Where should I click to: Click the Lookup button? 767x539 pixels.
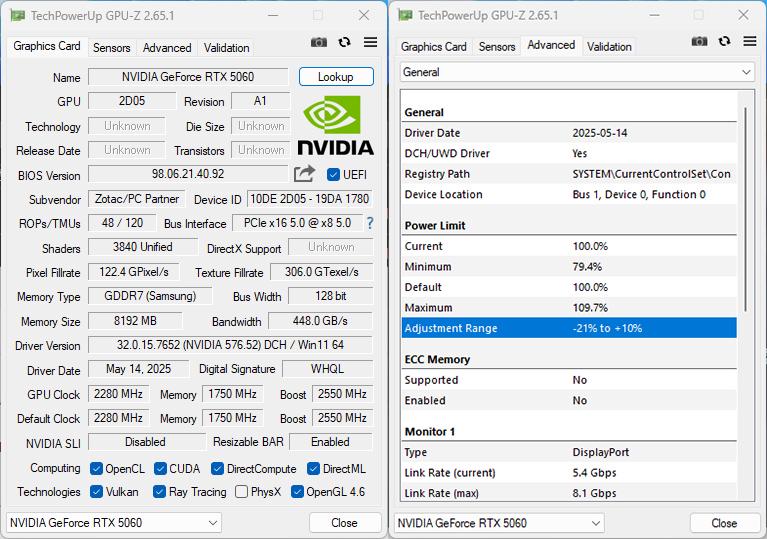point(336,77)
